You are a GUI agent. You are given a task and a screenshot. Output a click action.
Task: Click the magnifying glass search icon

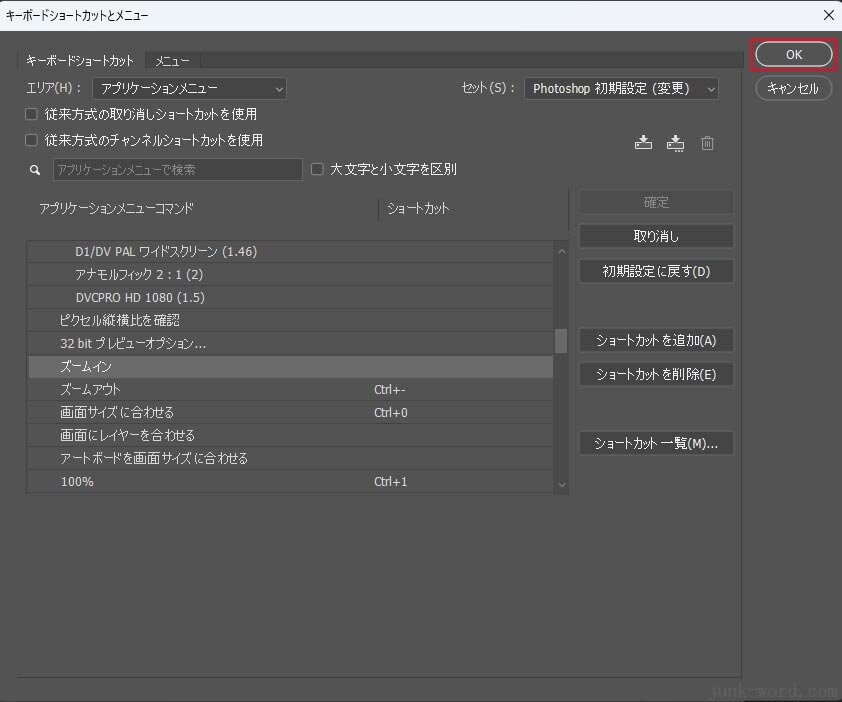[x=35, y=170]
